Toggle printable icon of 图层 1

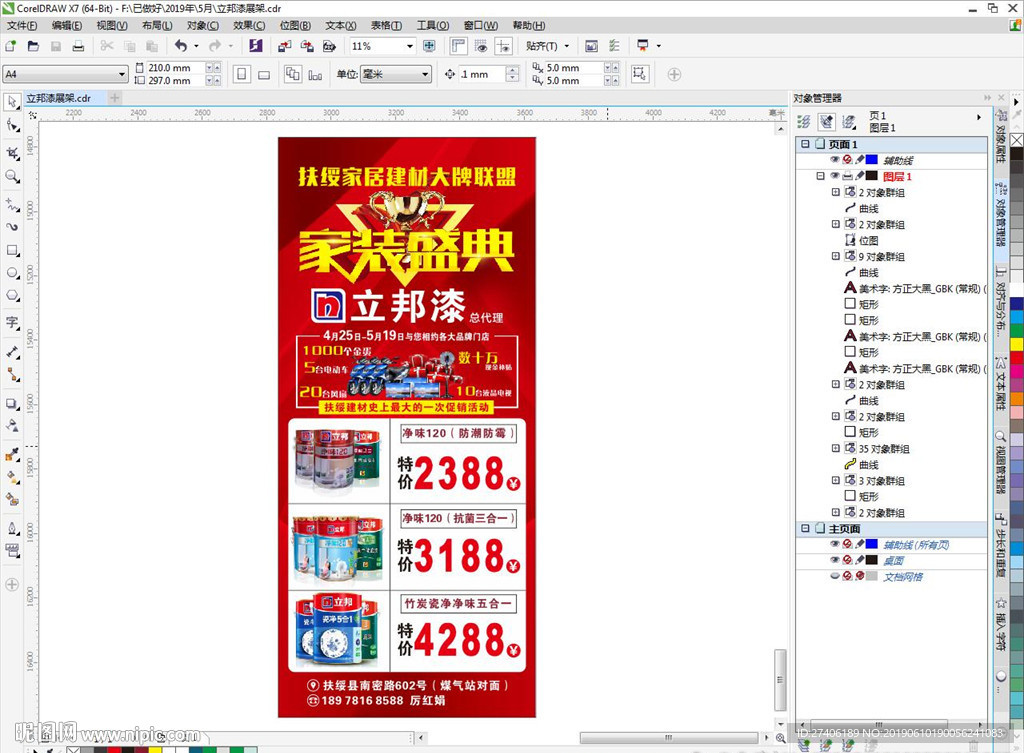point(847,176)
